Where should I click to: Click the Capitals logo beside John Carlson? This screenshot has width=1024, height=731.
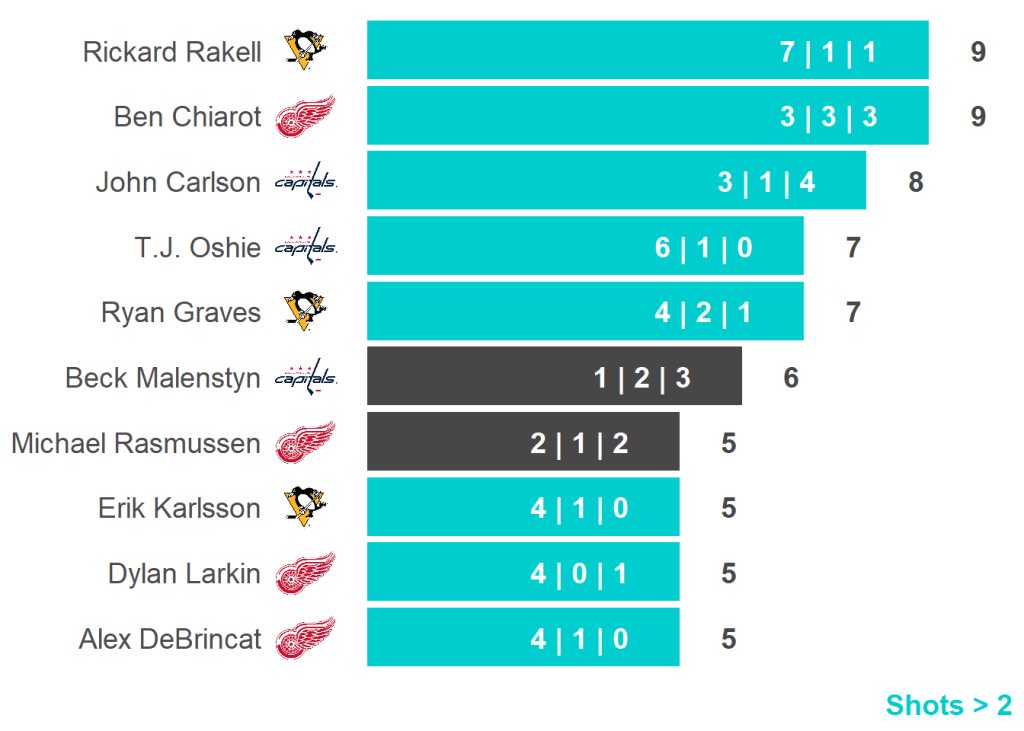tap(306, 182)
